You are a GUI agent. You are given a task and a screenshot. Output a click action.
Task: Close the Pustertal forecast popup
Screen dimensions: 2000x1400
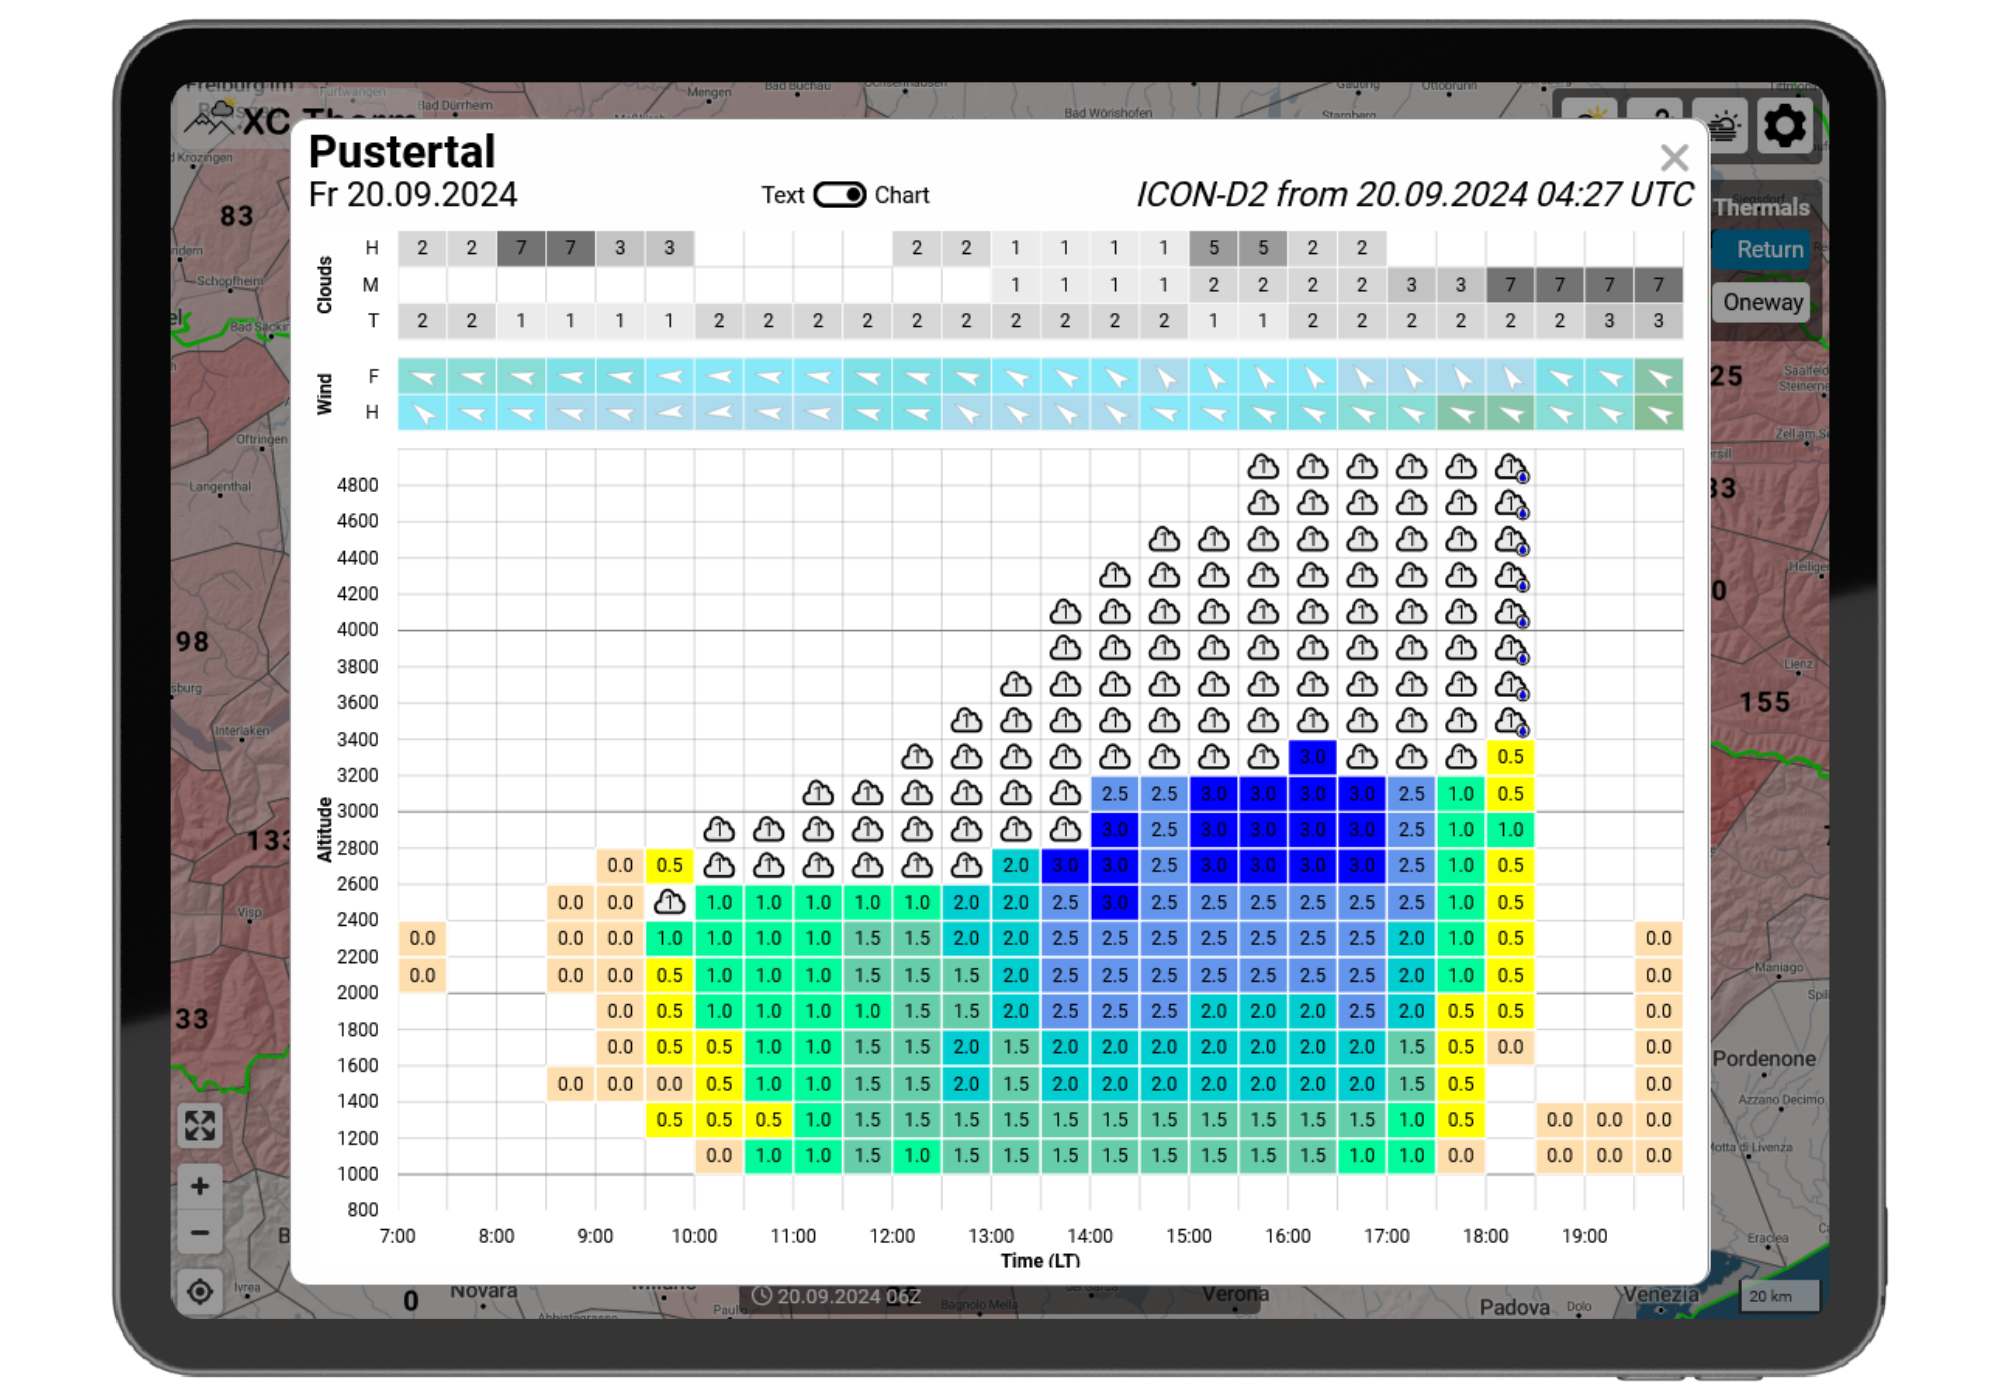point(1674,157)
